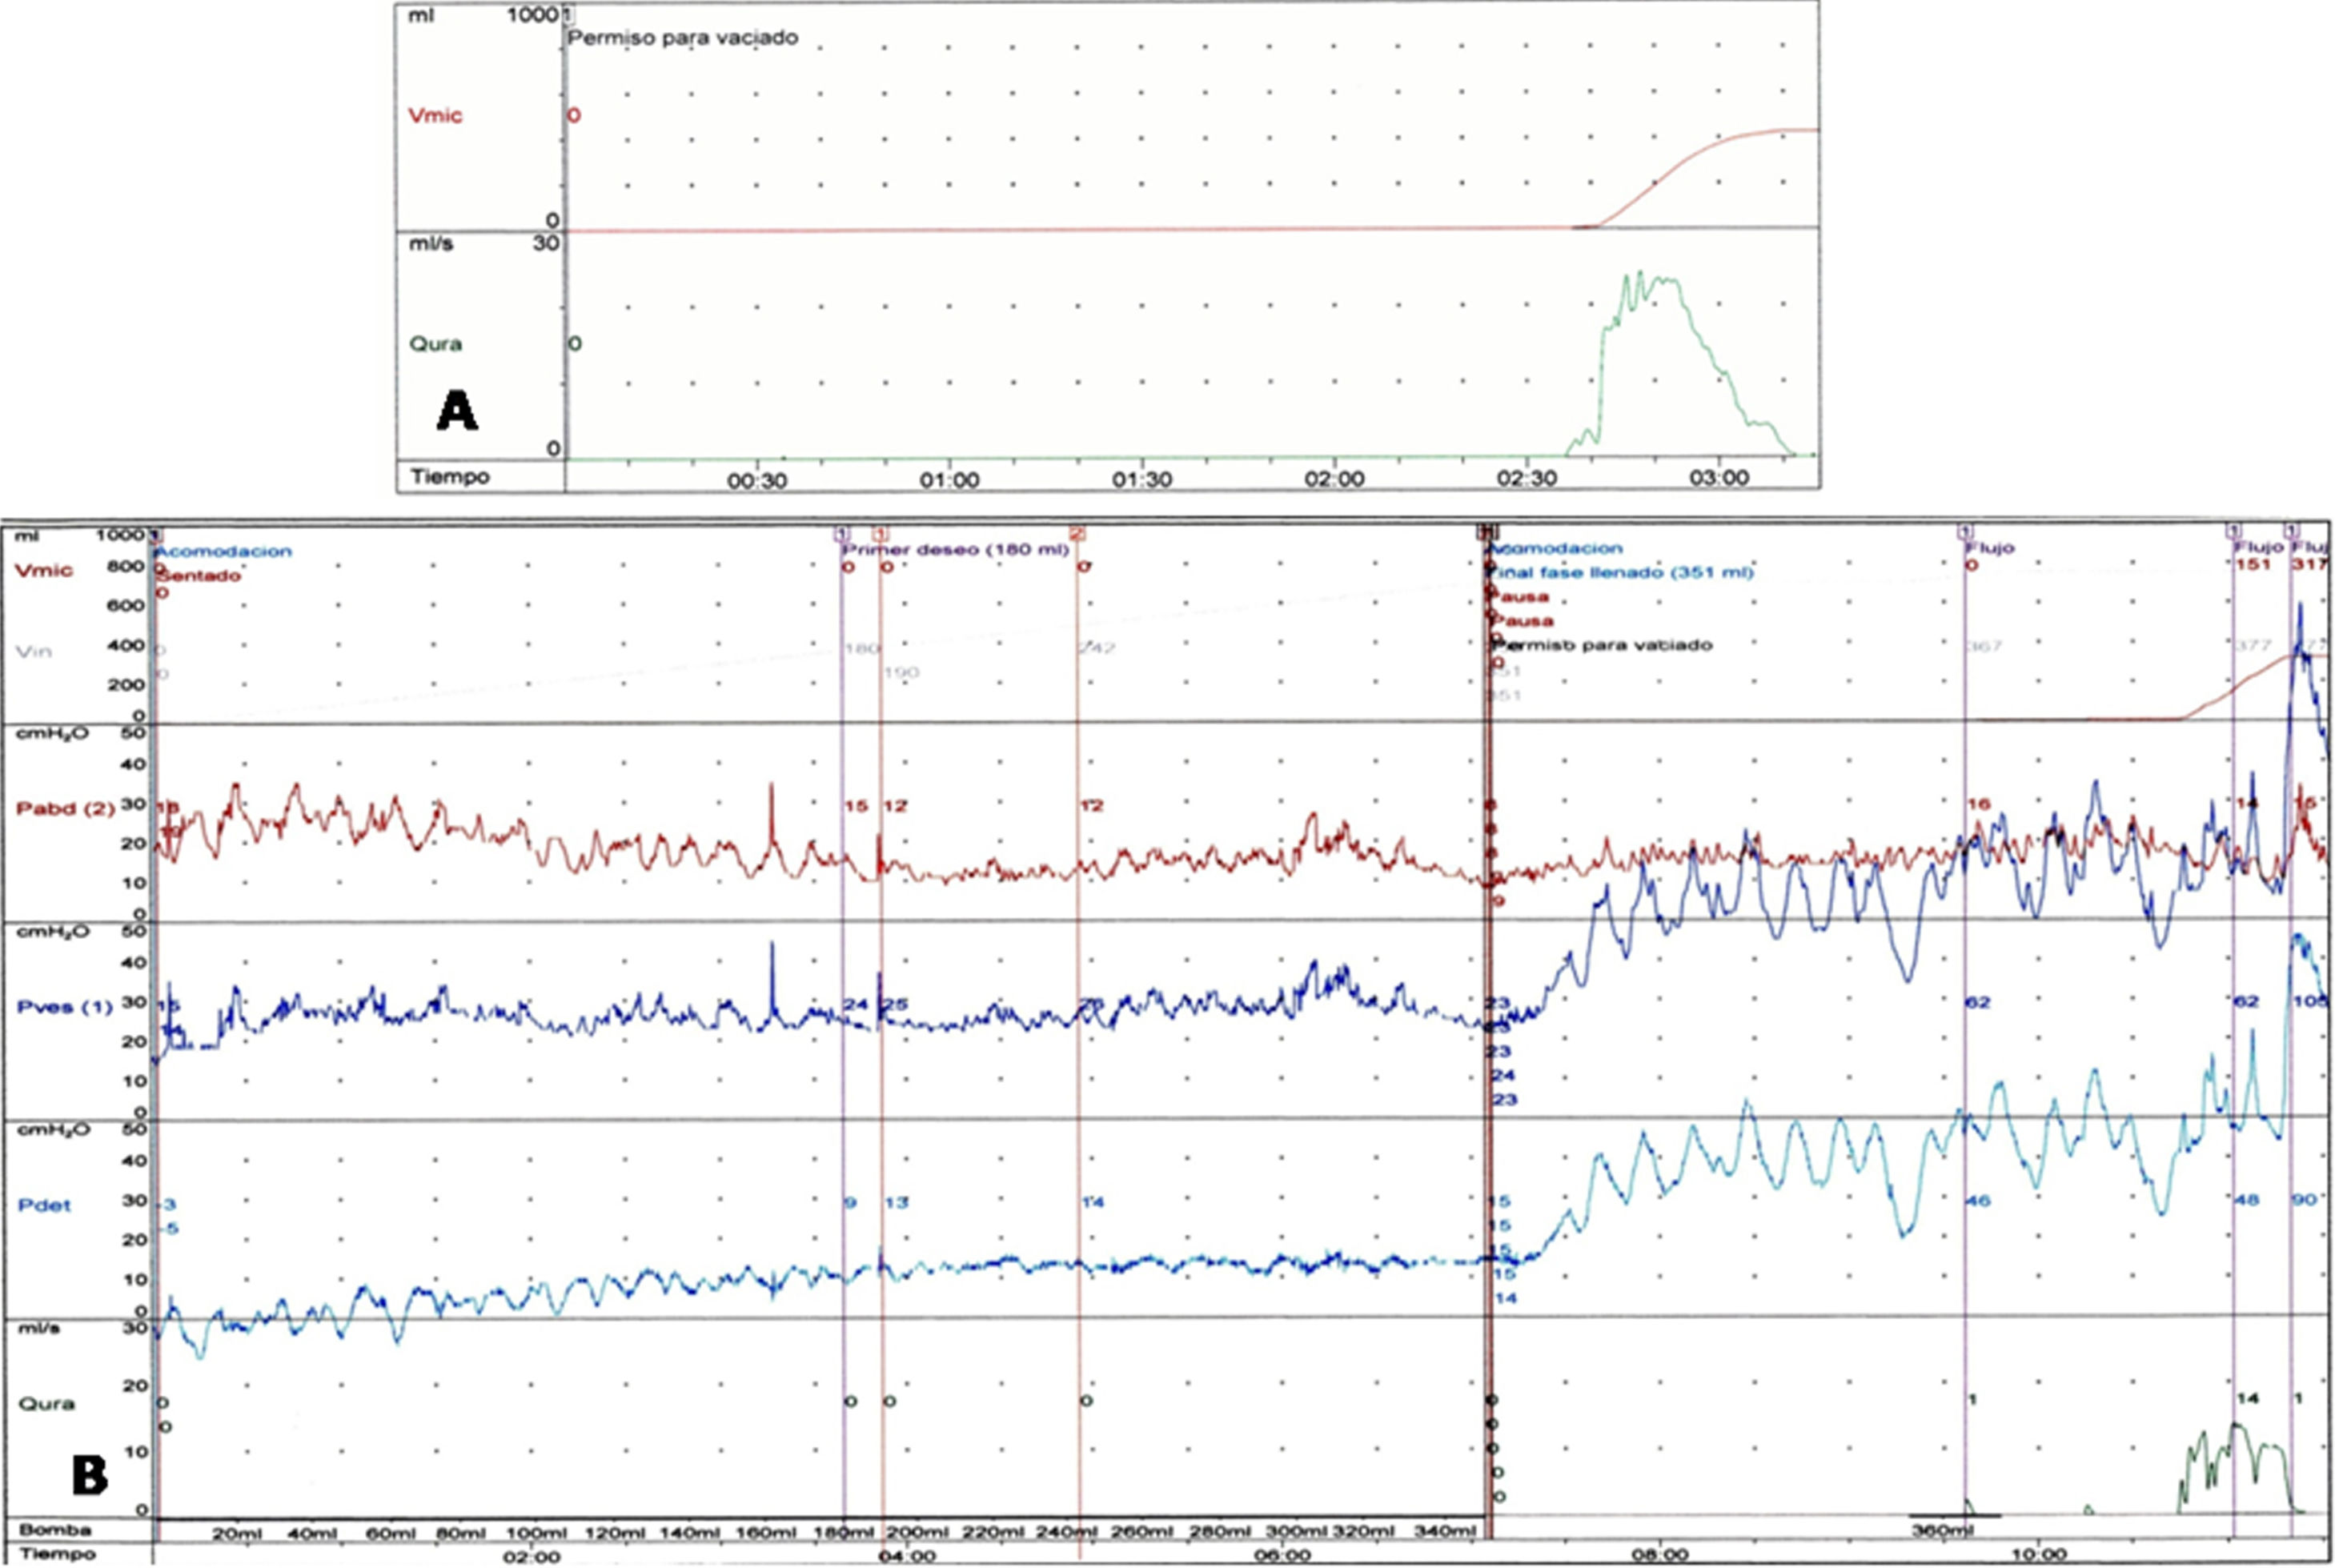This screenshot has width=2335, height=1568.
Task: Click the 'Primer deseo (180 ml)' event marker
Action: click(x=955, y=550)
